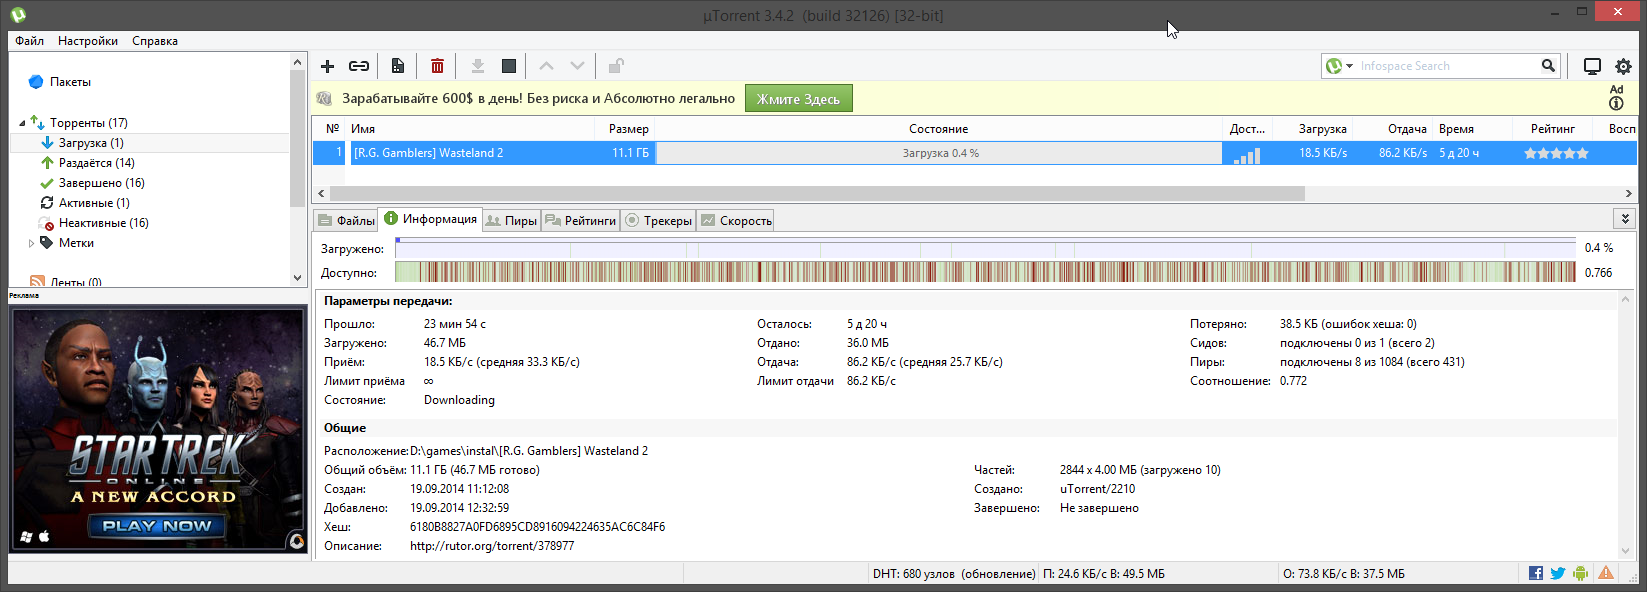Click the remote monitor icon in toolbar

click(1592, 66)
